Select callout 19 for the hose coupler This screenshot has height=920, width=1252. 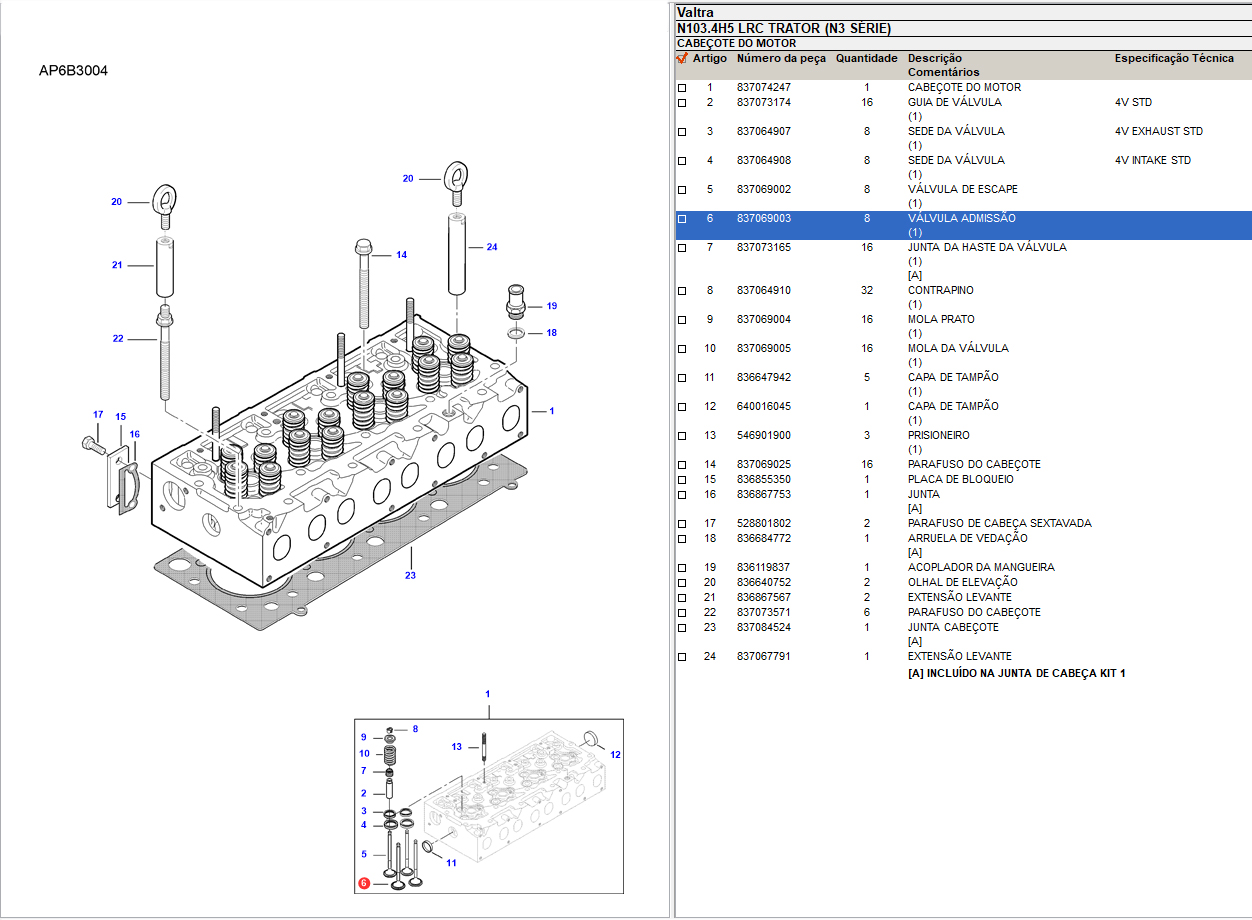(551, 306)
